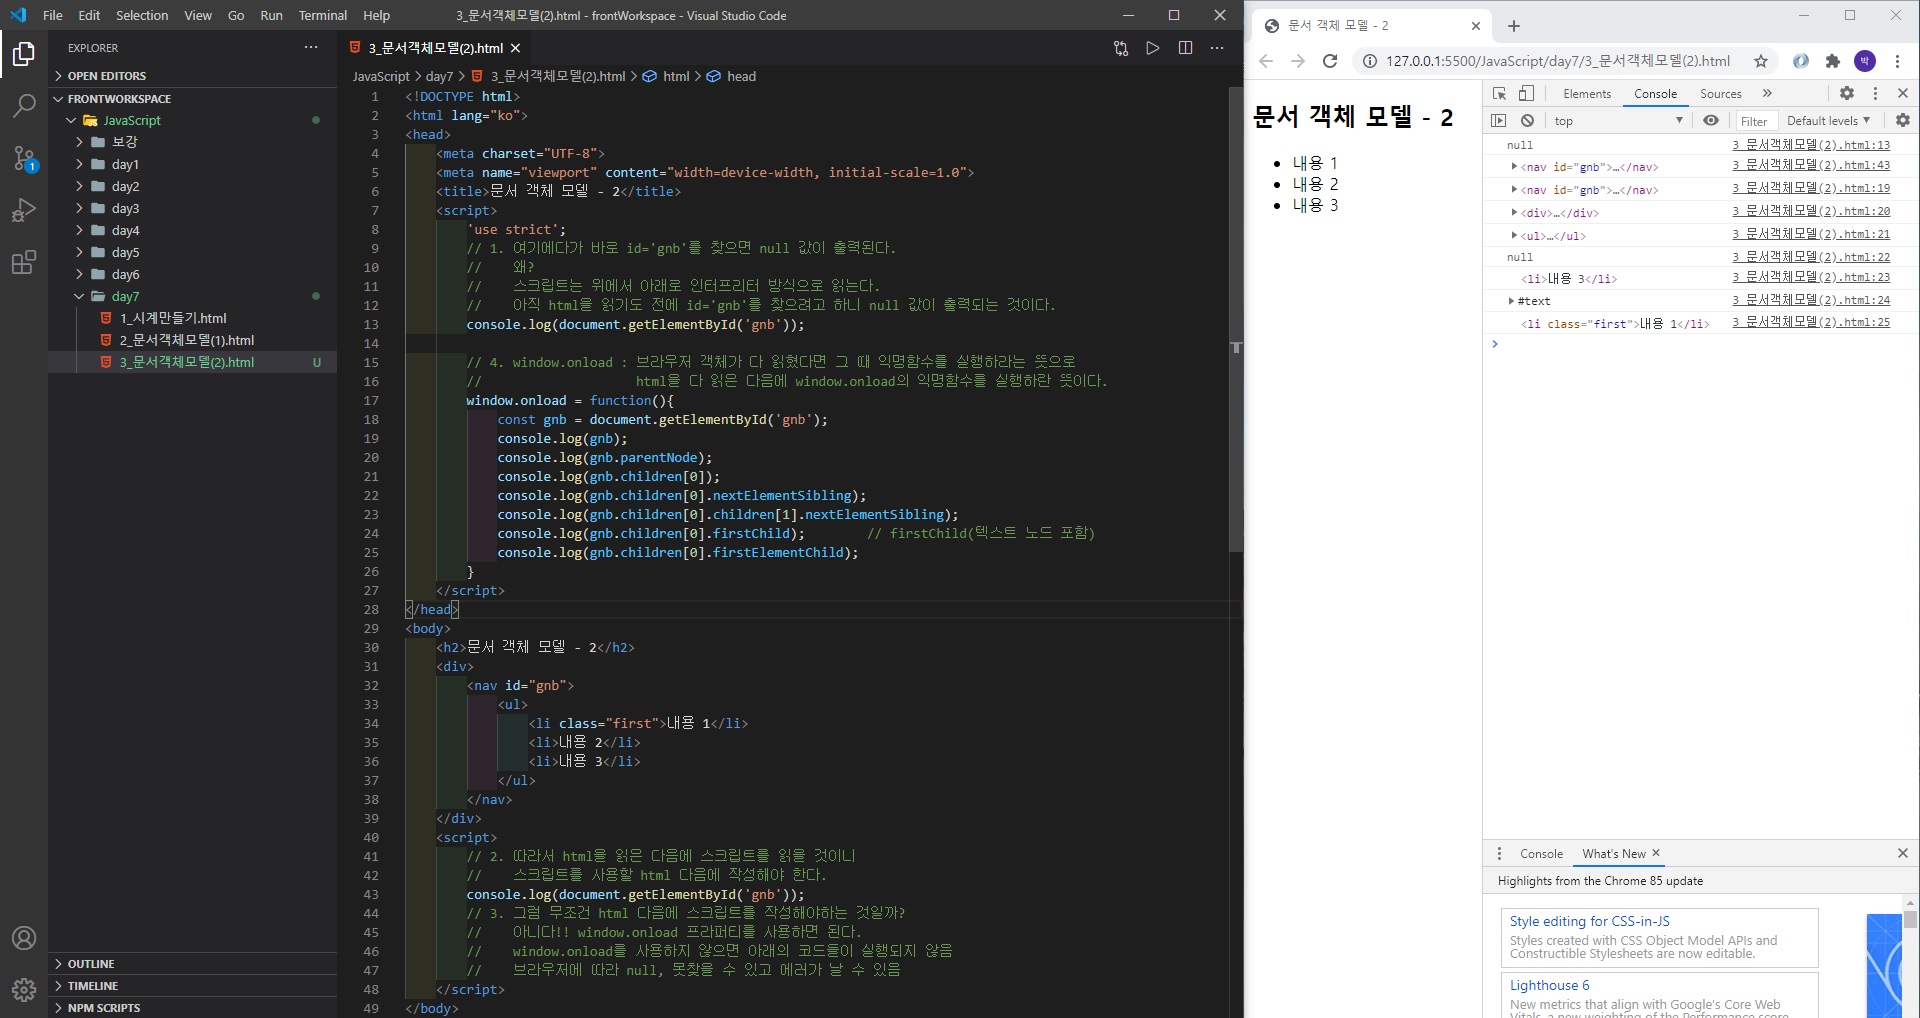Image resolution: width=1920 pixels, height=1018 pixels.
Task: Open the Terminal menu
Action: point(322,15)
